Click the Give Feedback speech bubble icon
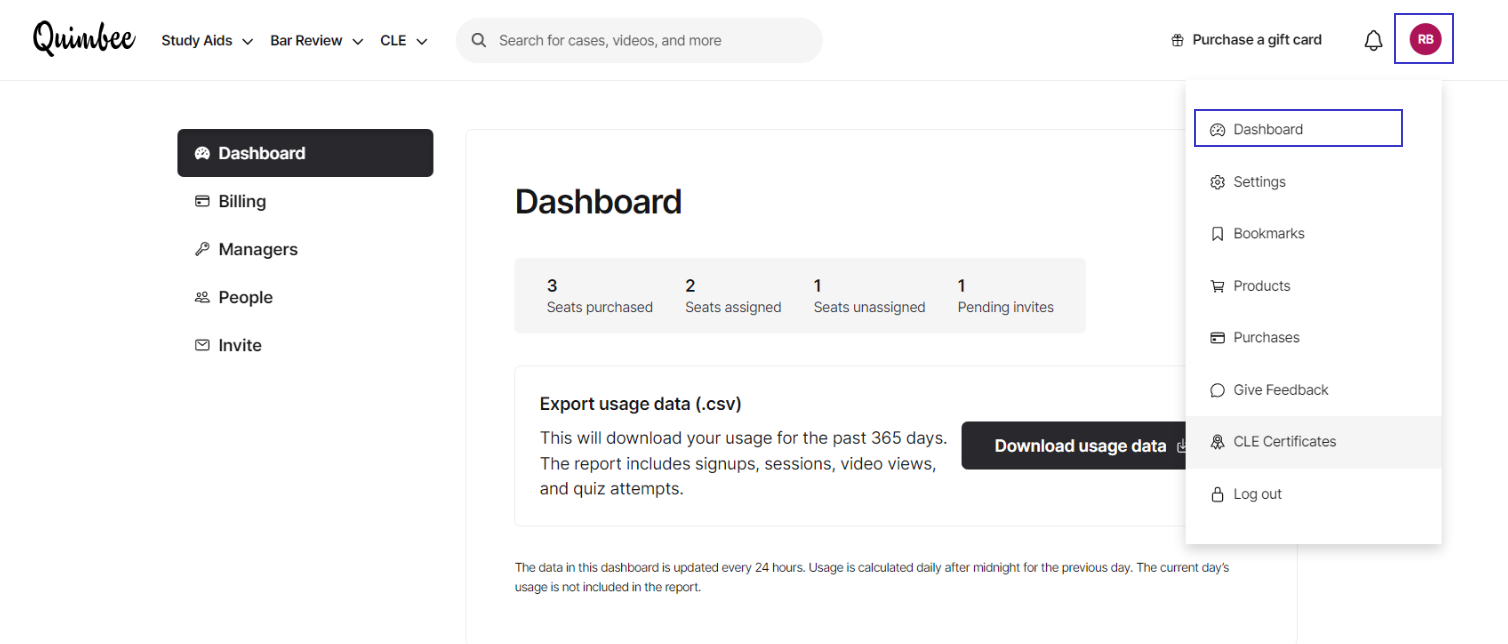Screen dimensions: 1508x644 [x=1217, y=390]
